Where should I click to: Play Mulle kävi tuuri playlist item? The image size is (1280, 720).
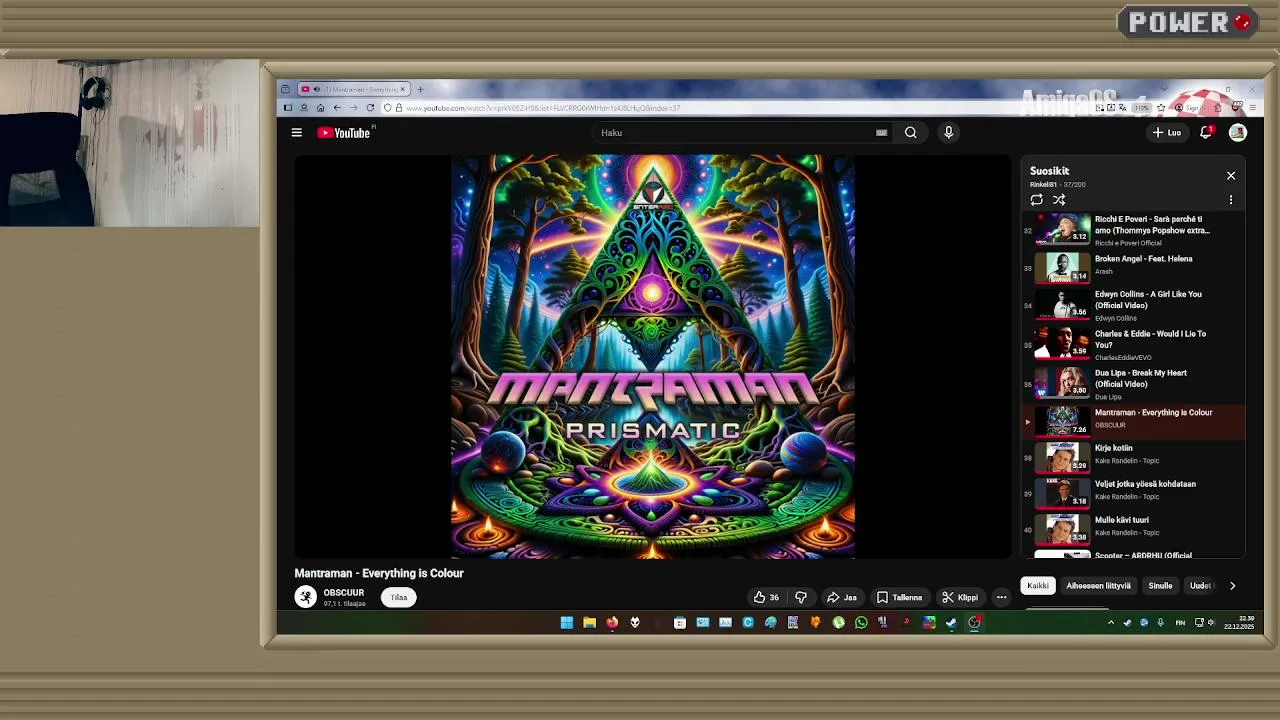[1134, 528]
